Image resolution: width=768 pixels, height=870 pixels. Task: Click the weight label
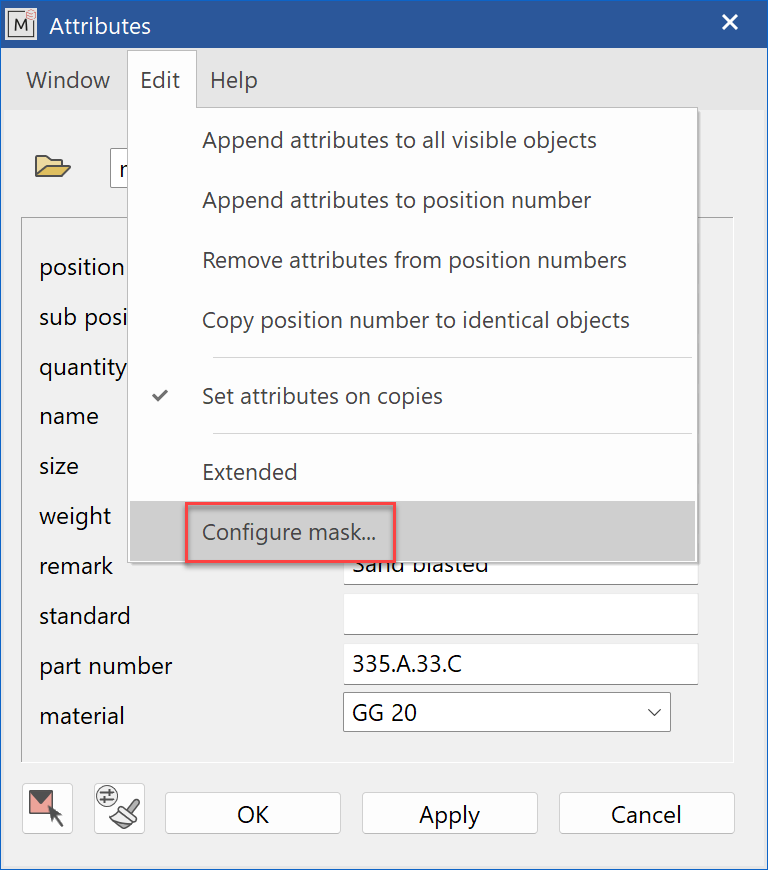(x=75, y=517)
